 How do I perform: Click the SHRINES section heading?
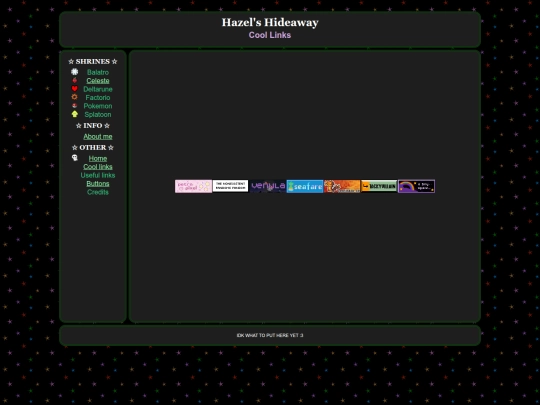[93, 61]
